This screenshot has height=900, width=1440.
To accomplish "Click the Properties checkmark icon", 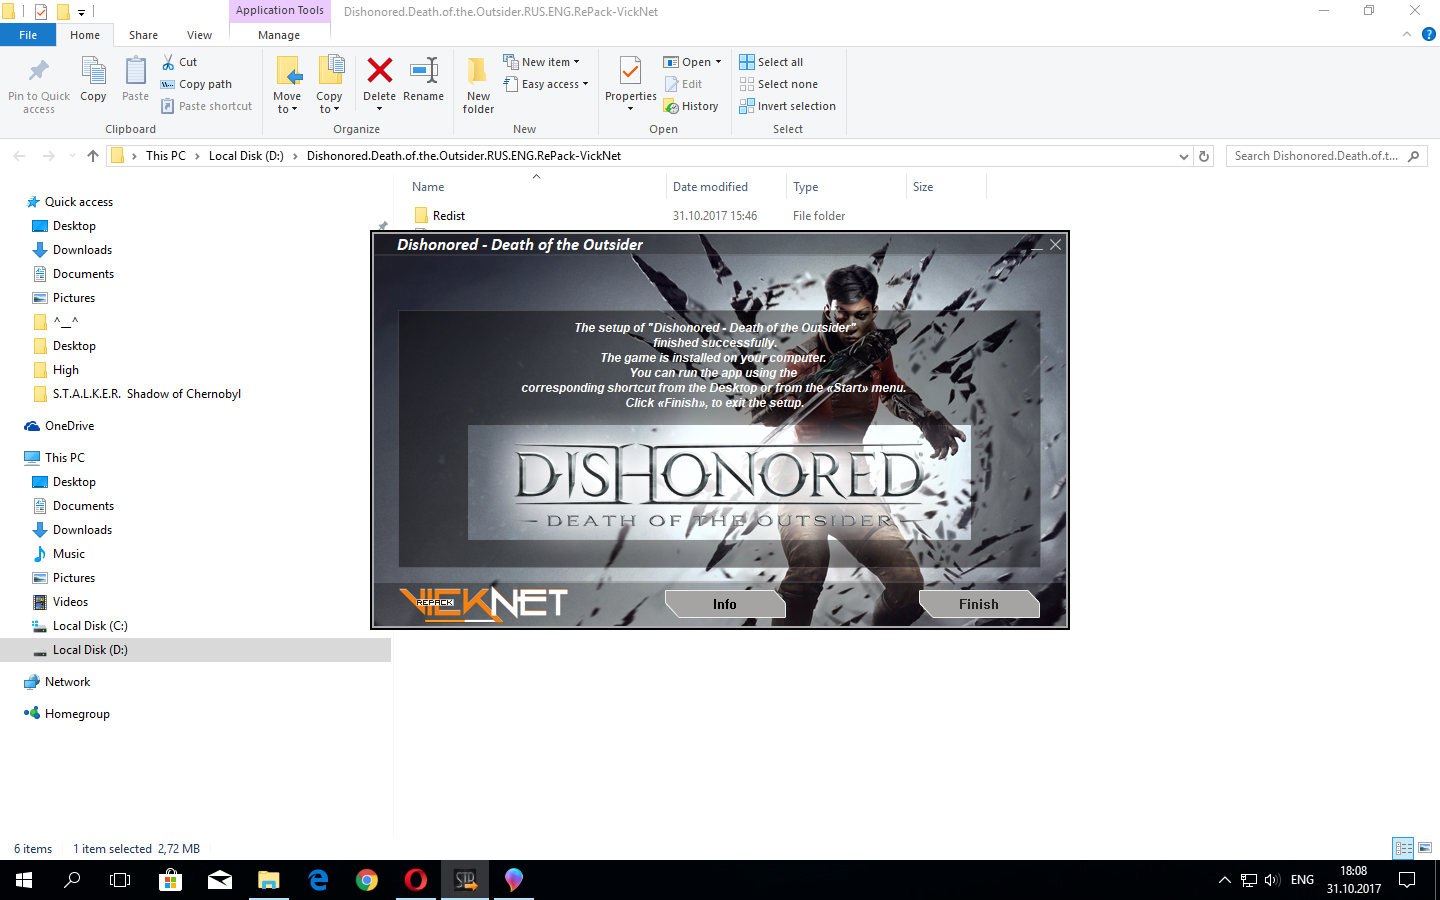I will (x=630, y=72).
